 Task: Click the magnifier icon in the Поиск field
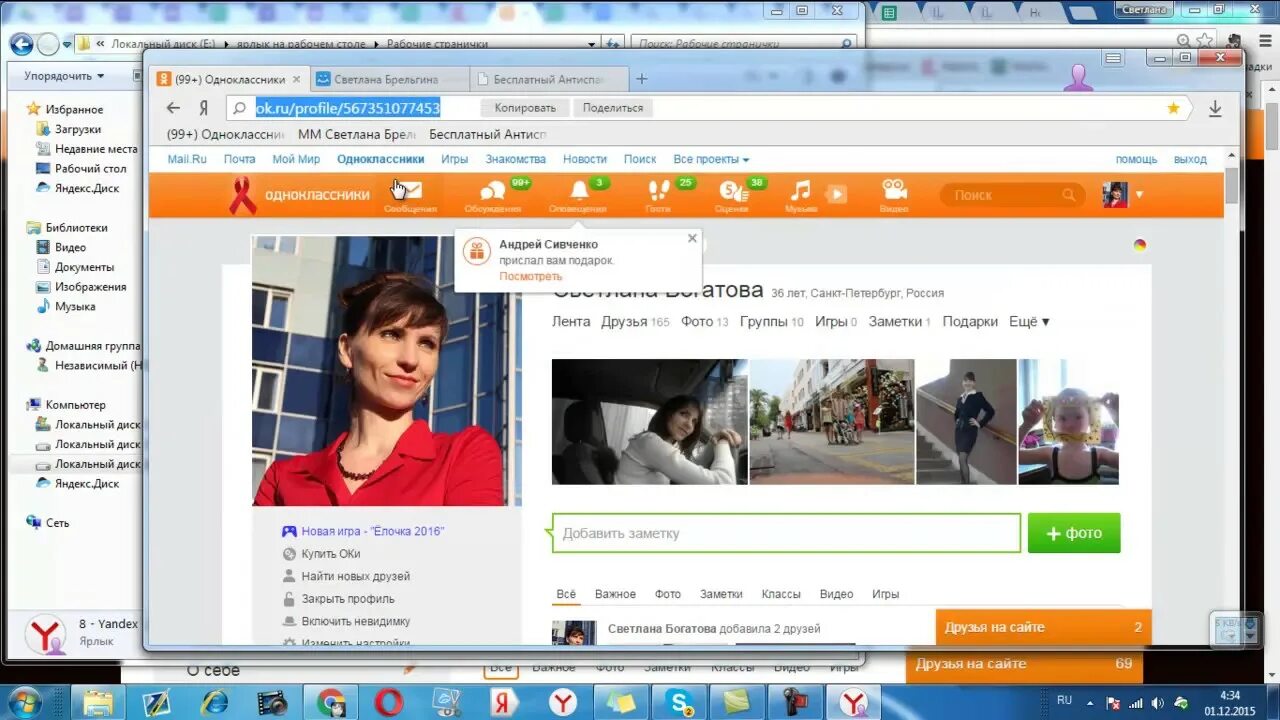tap(1068, 195)
